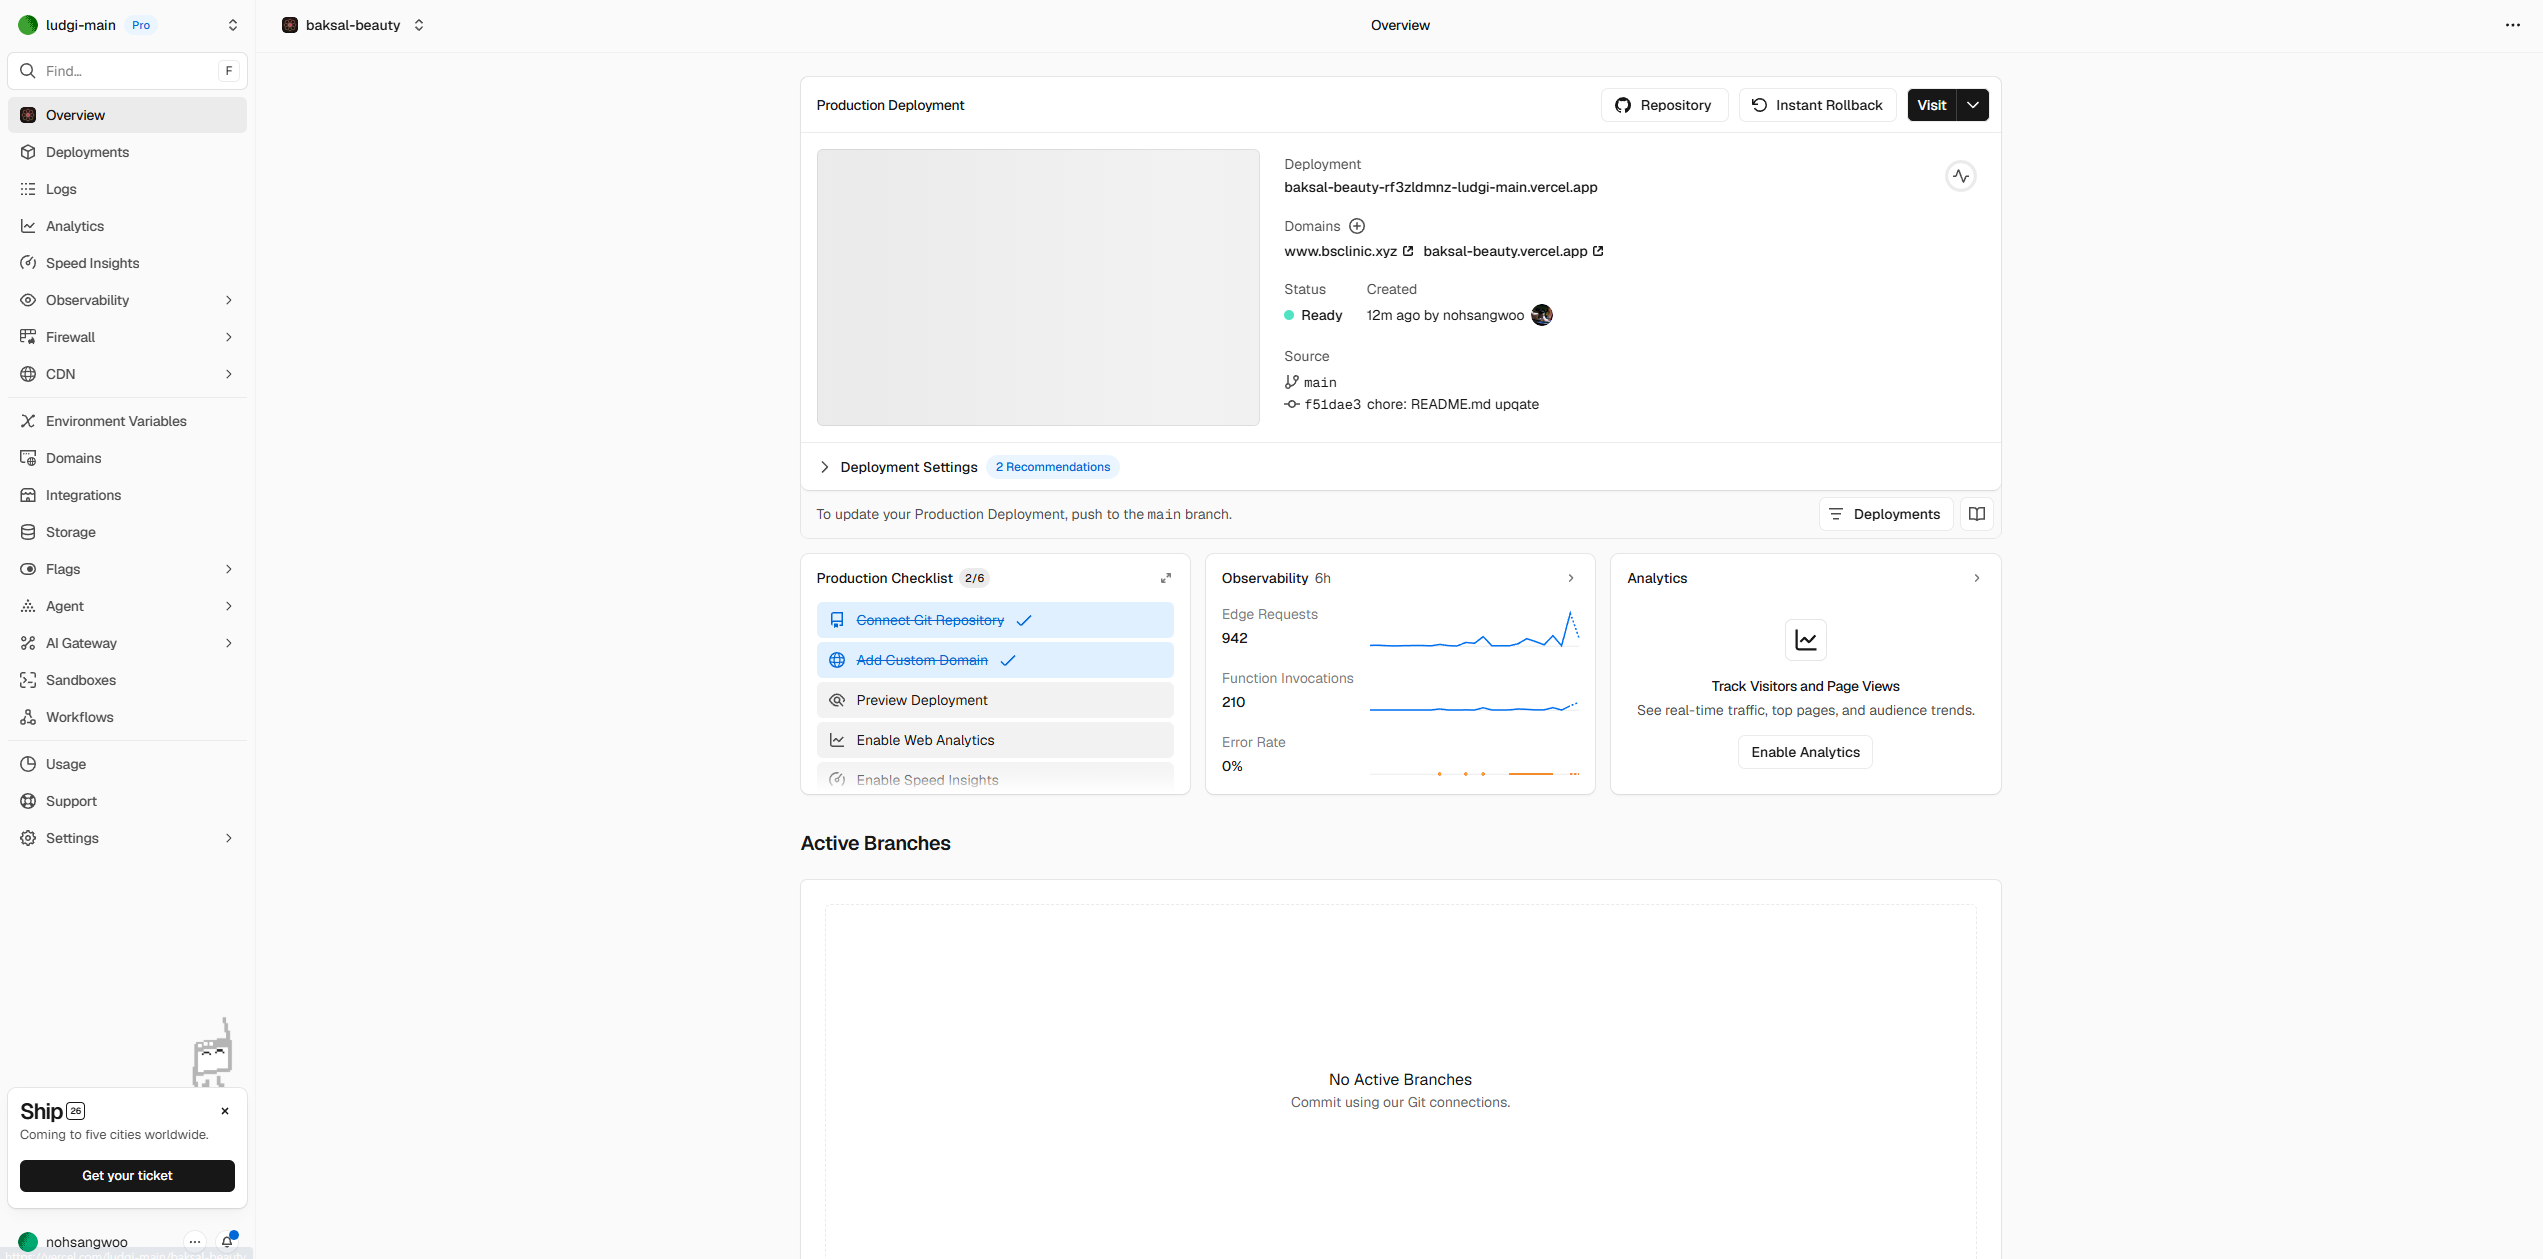Screen dimensions: 2543x1259
Task: Expand the Firewall sidebar submenu chevron
Action: point(229,337)
